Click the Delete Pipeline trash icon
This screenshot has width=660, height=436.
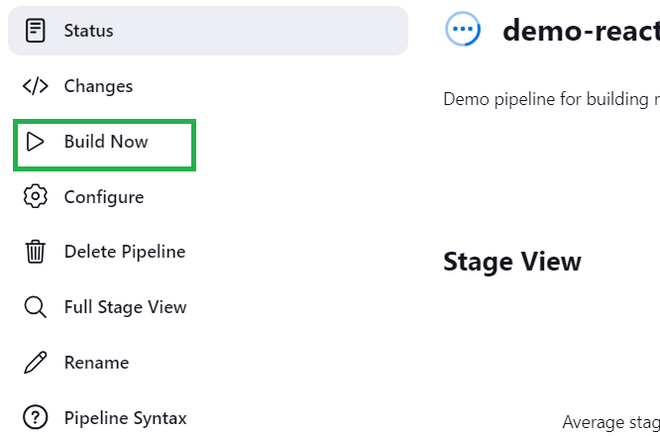click(35, 252)
